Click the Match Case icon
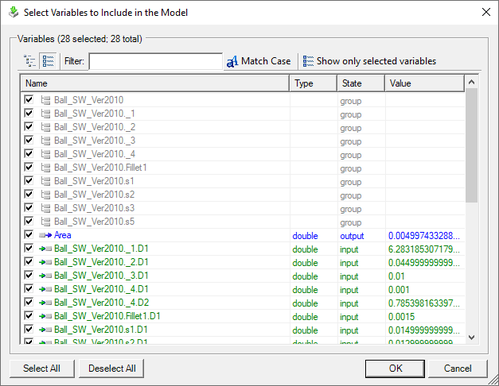The height and width of the screenshot is (386, 499). click(232, 61)
